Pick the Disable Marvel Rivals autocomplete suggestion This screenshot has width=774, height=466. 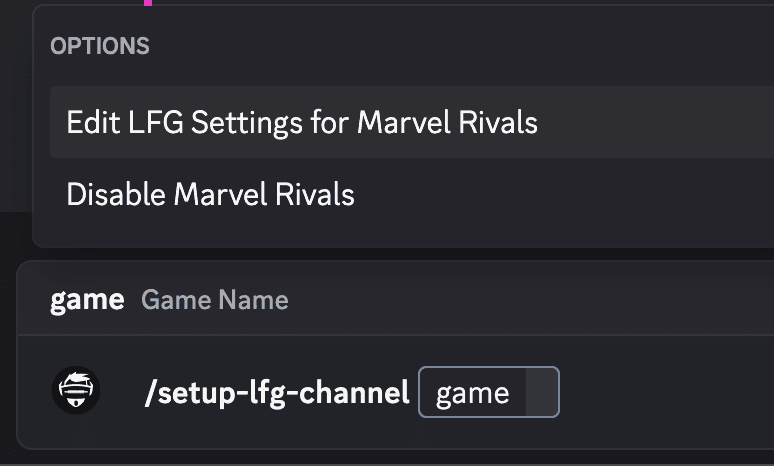tap(210, 193)
